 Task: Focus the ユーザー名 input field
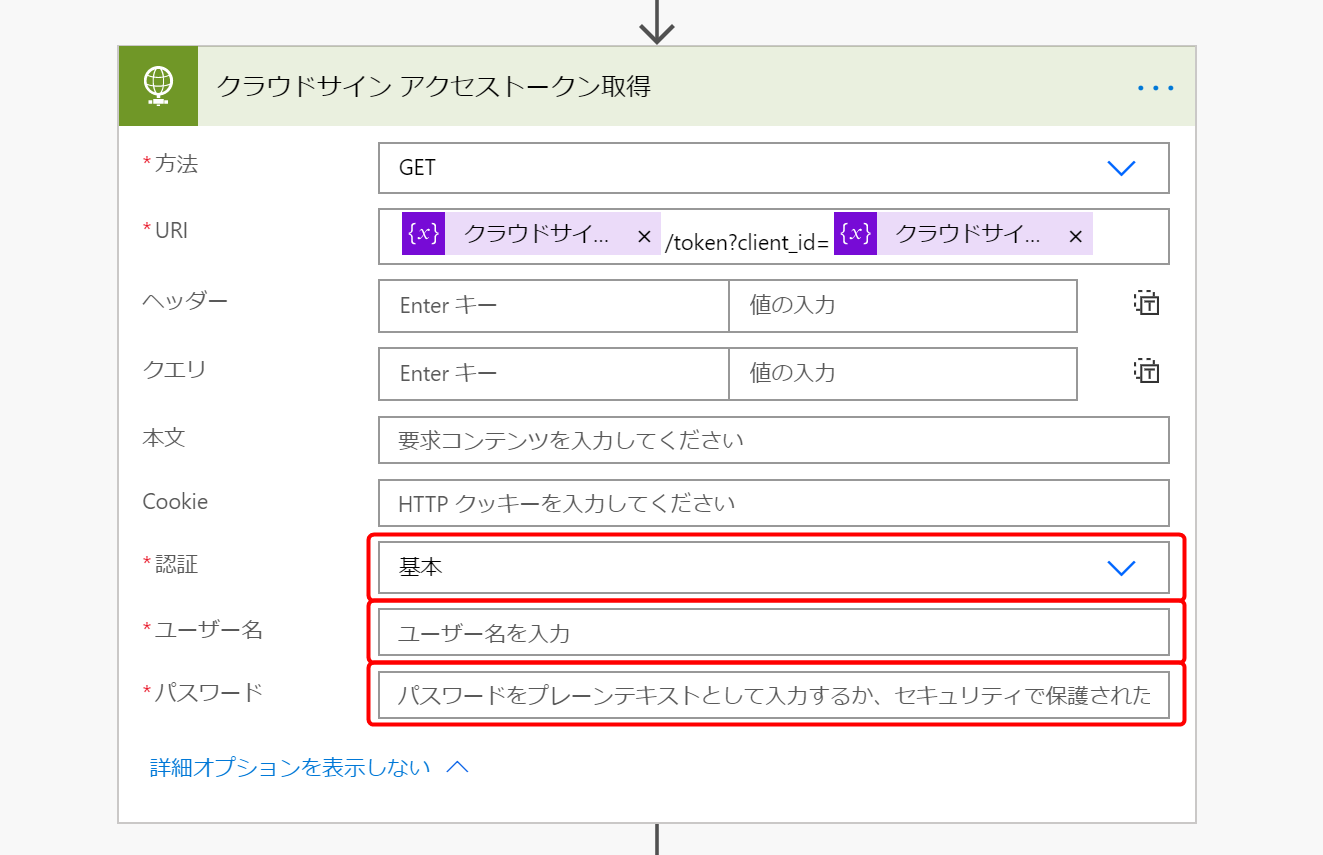[x=773, y=632]
